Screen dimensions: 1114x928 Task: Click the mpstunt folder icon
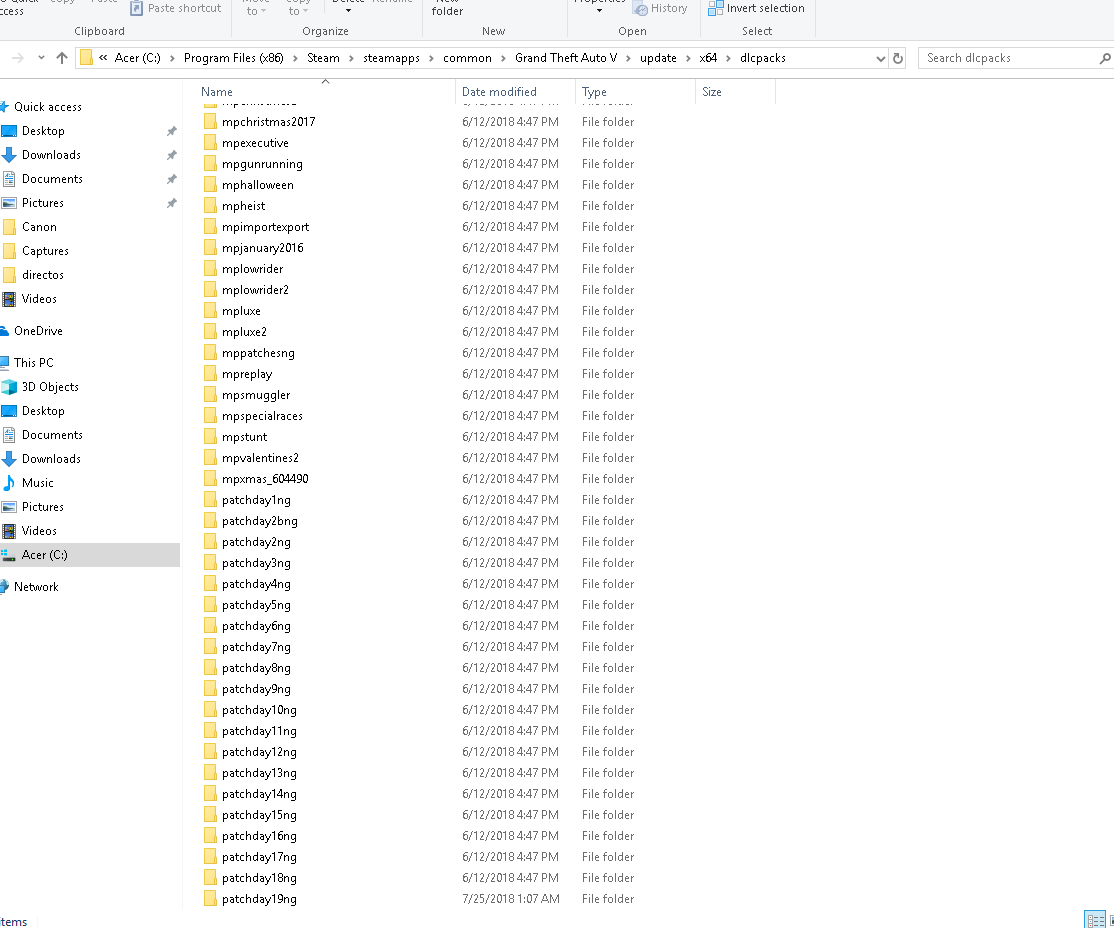[210, 436]
